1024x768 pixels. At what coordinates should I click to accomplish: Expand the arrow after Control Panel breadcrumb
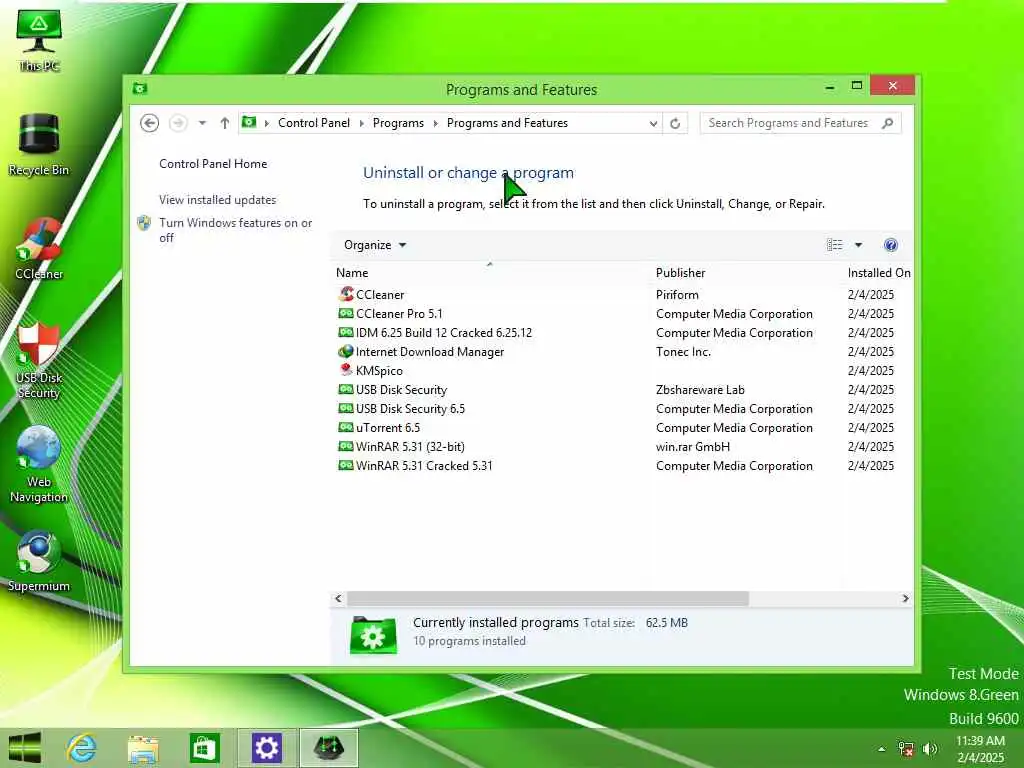point(361,123)
